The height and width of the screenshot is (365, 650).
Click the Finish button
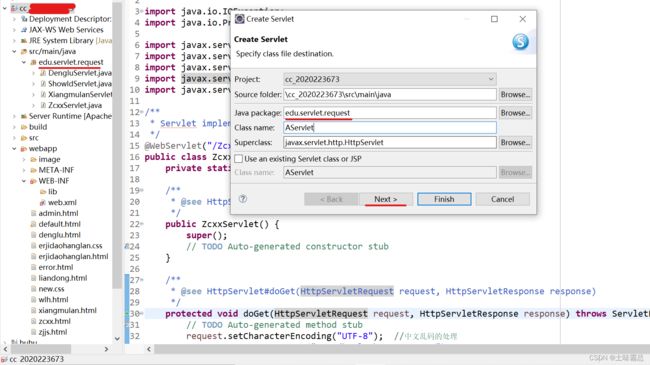pos(444,199)
